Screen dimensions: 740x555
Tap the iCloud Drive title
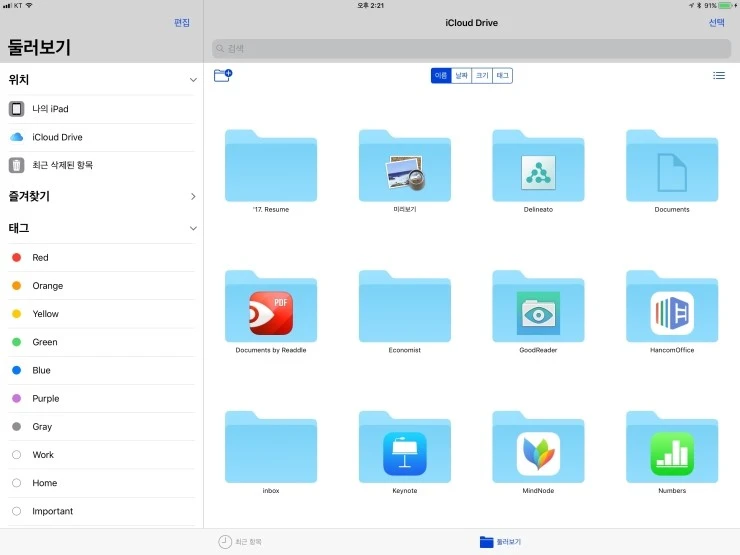(x=471, y=23)
